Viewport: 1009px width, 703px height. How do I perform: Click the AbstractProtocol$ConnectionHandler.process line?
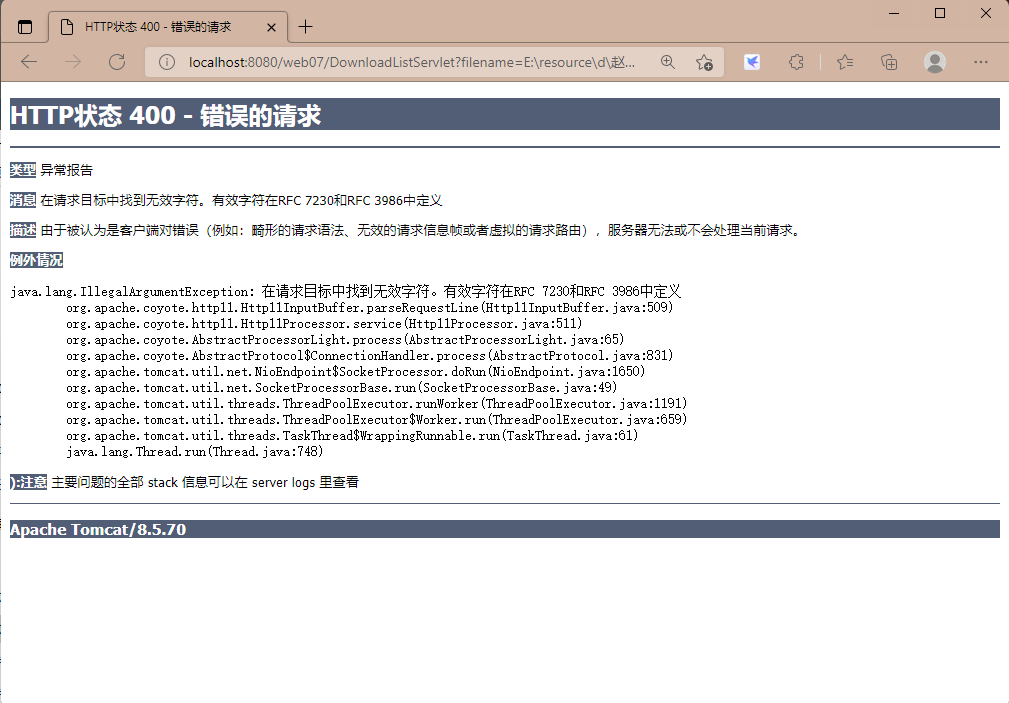369,356
